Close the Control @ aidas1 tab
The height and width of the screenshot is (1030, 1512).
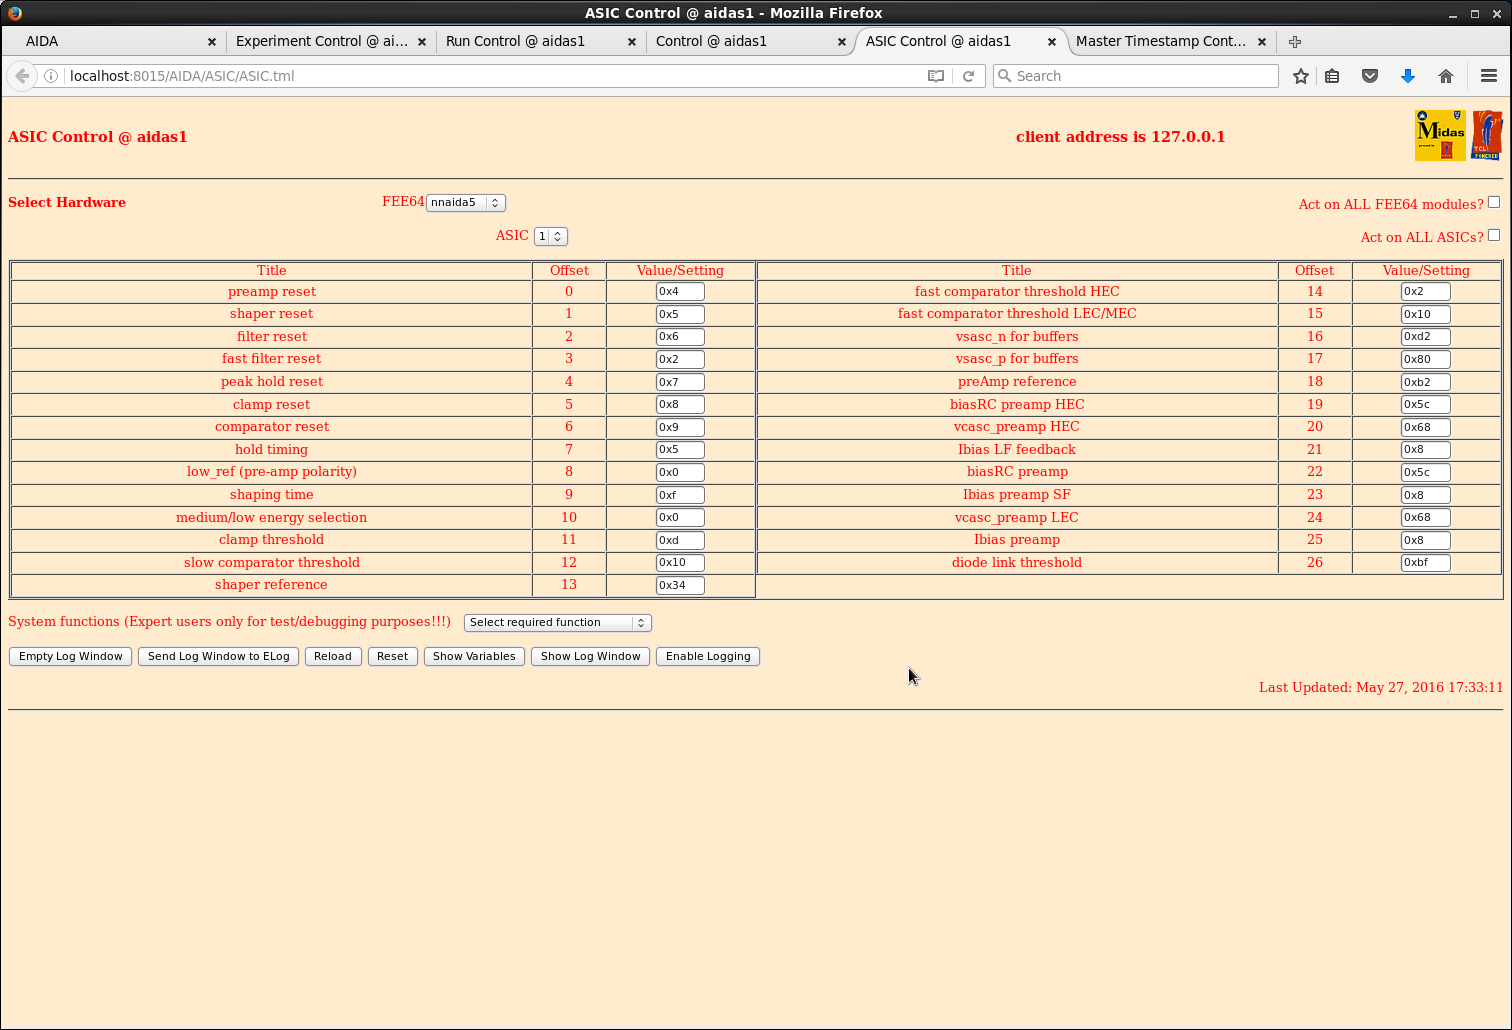[842, 42]
